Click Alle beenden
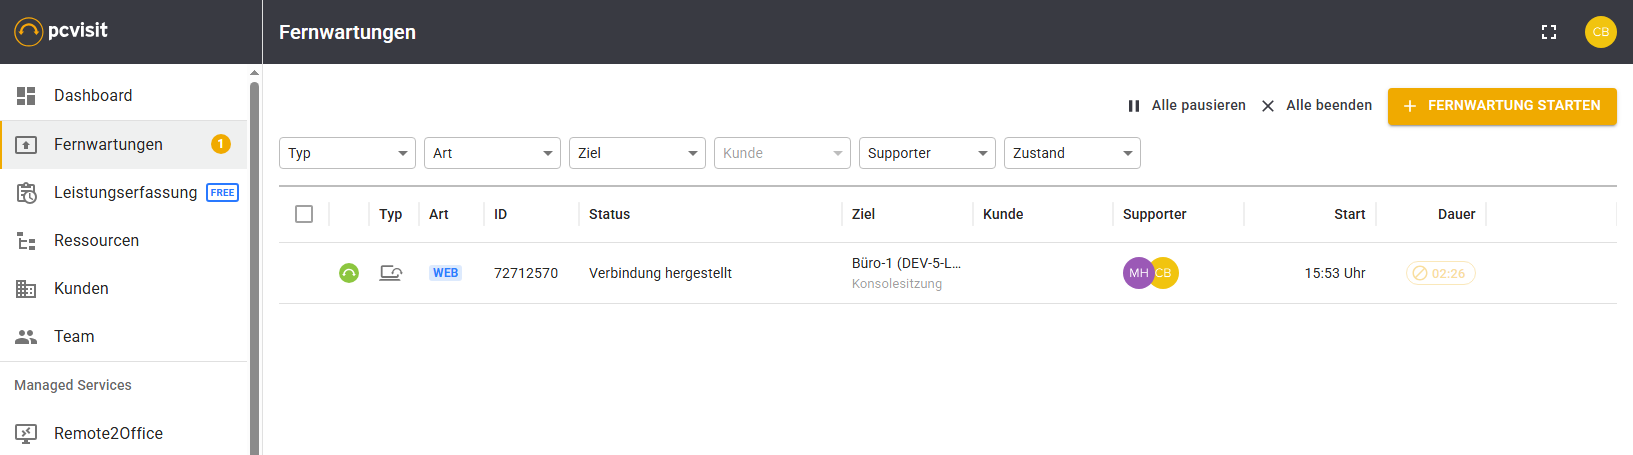This screenshot has width=1633, height=455. (1317, 106)
